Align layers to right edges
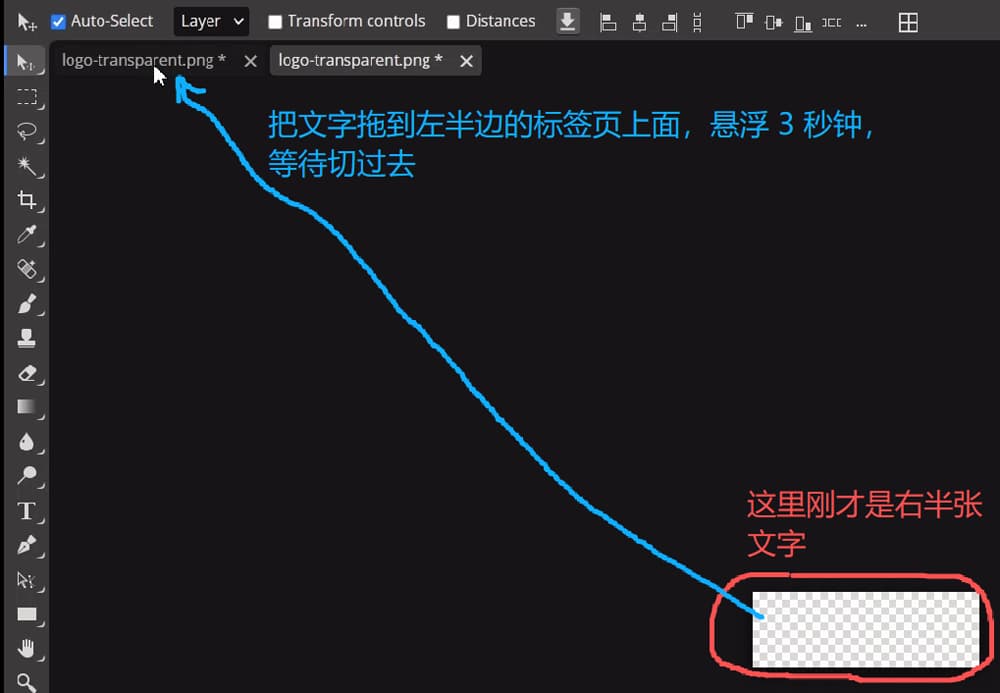Image resolution: width=1000 pixels, height=693 pixels. tap(669, 22)
